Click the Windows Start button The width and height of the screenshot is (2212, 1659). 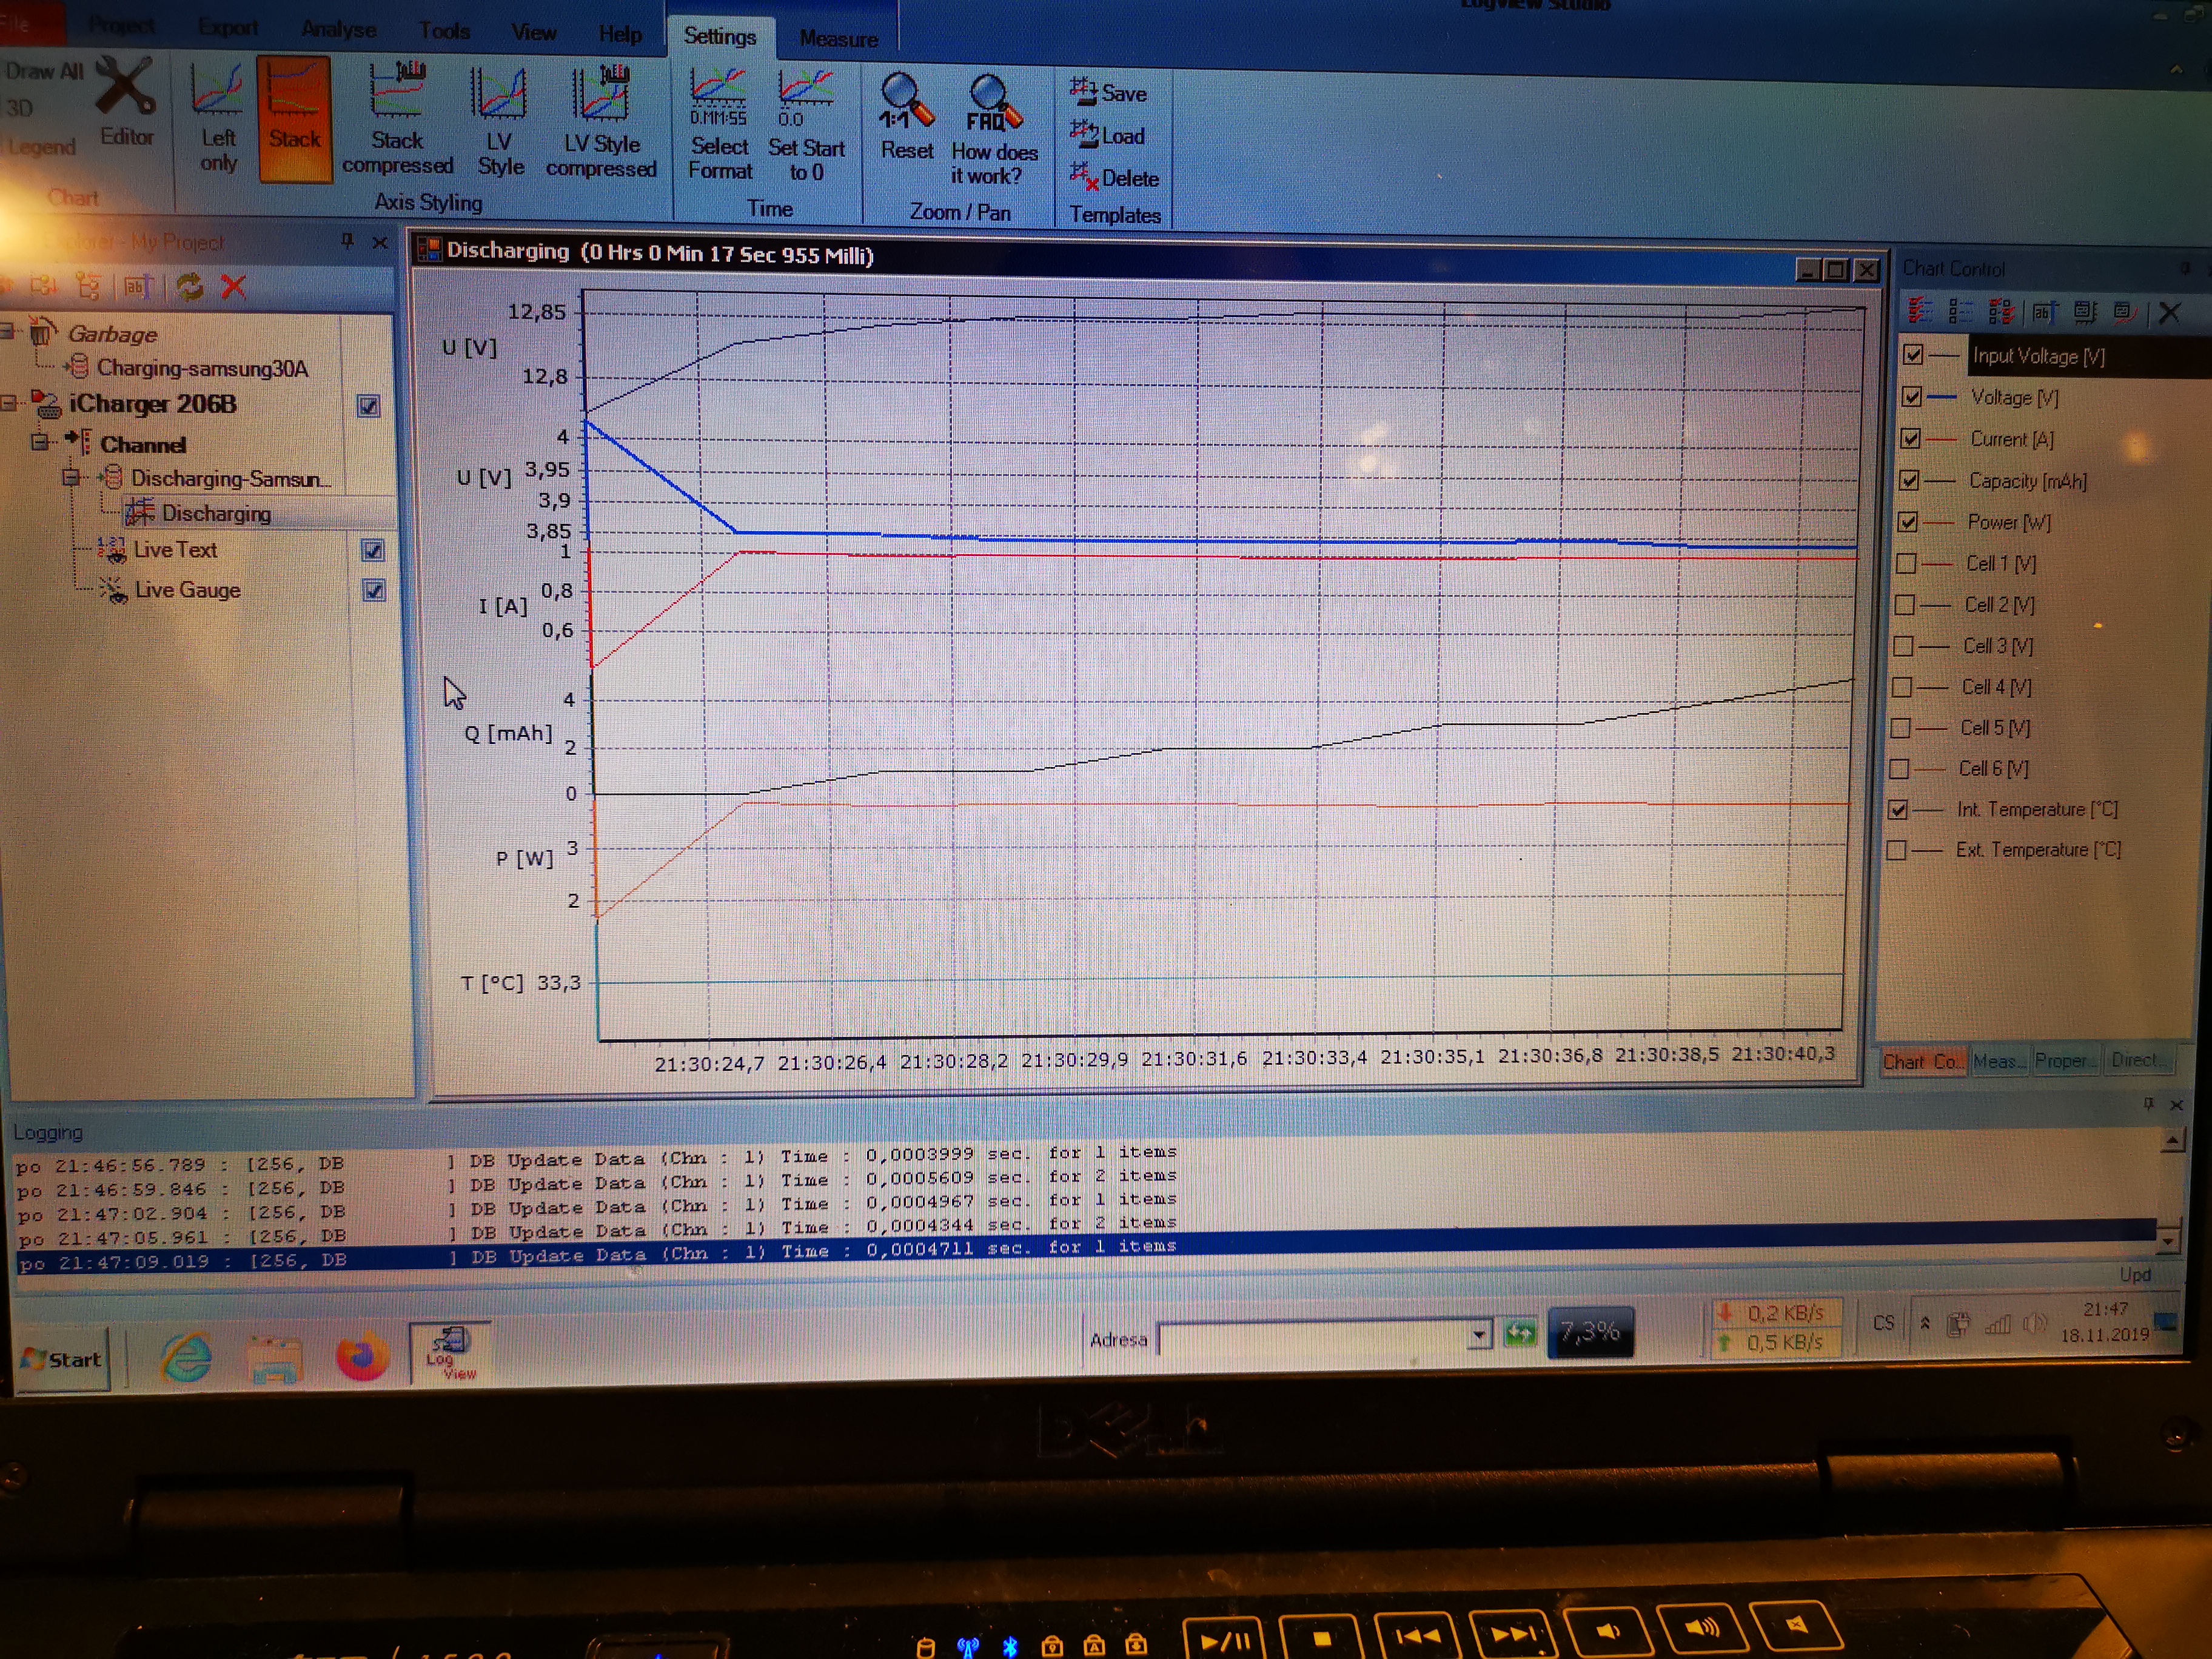[62, 1359]
